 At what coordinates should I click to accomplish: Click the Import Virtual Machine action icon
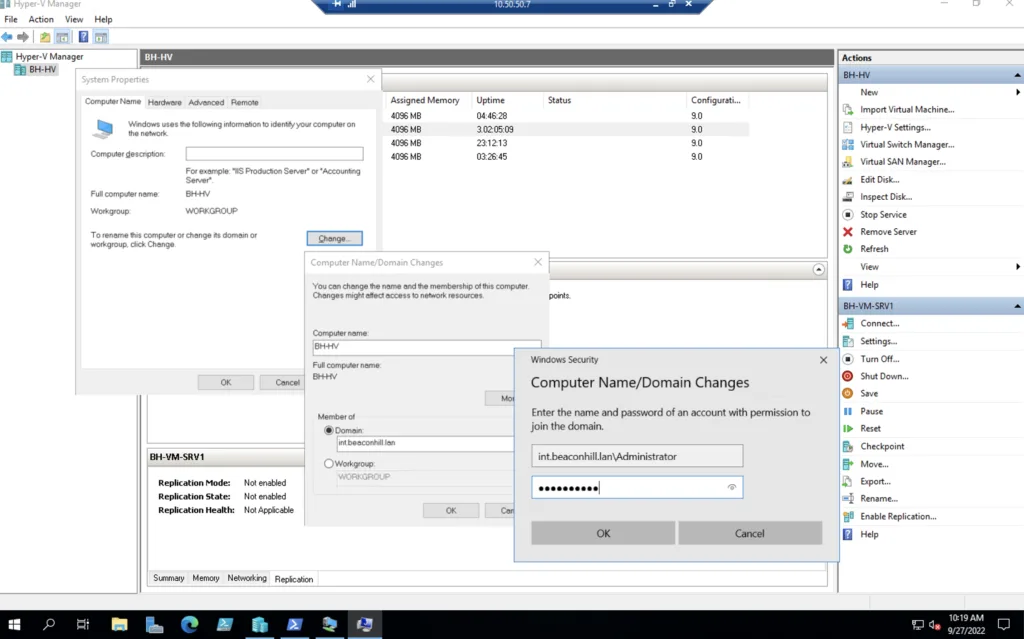(848, 110)
